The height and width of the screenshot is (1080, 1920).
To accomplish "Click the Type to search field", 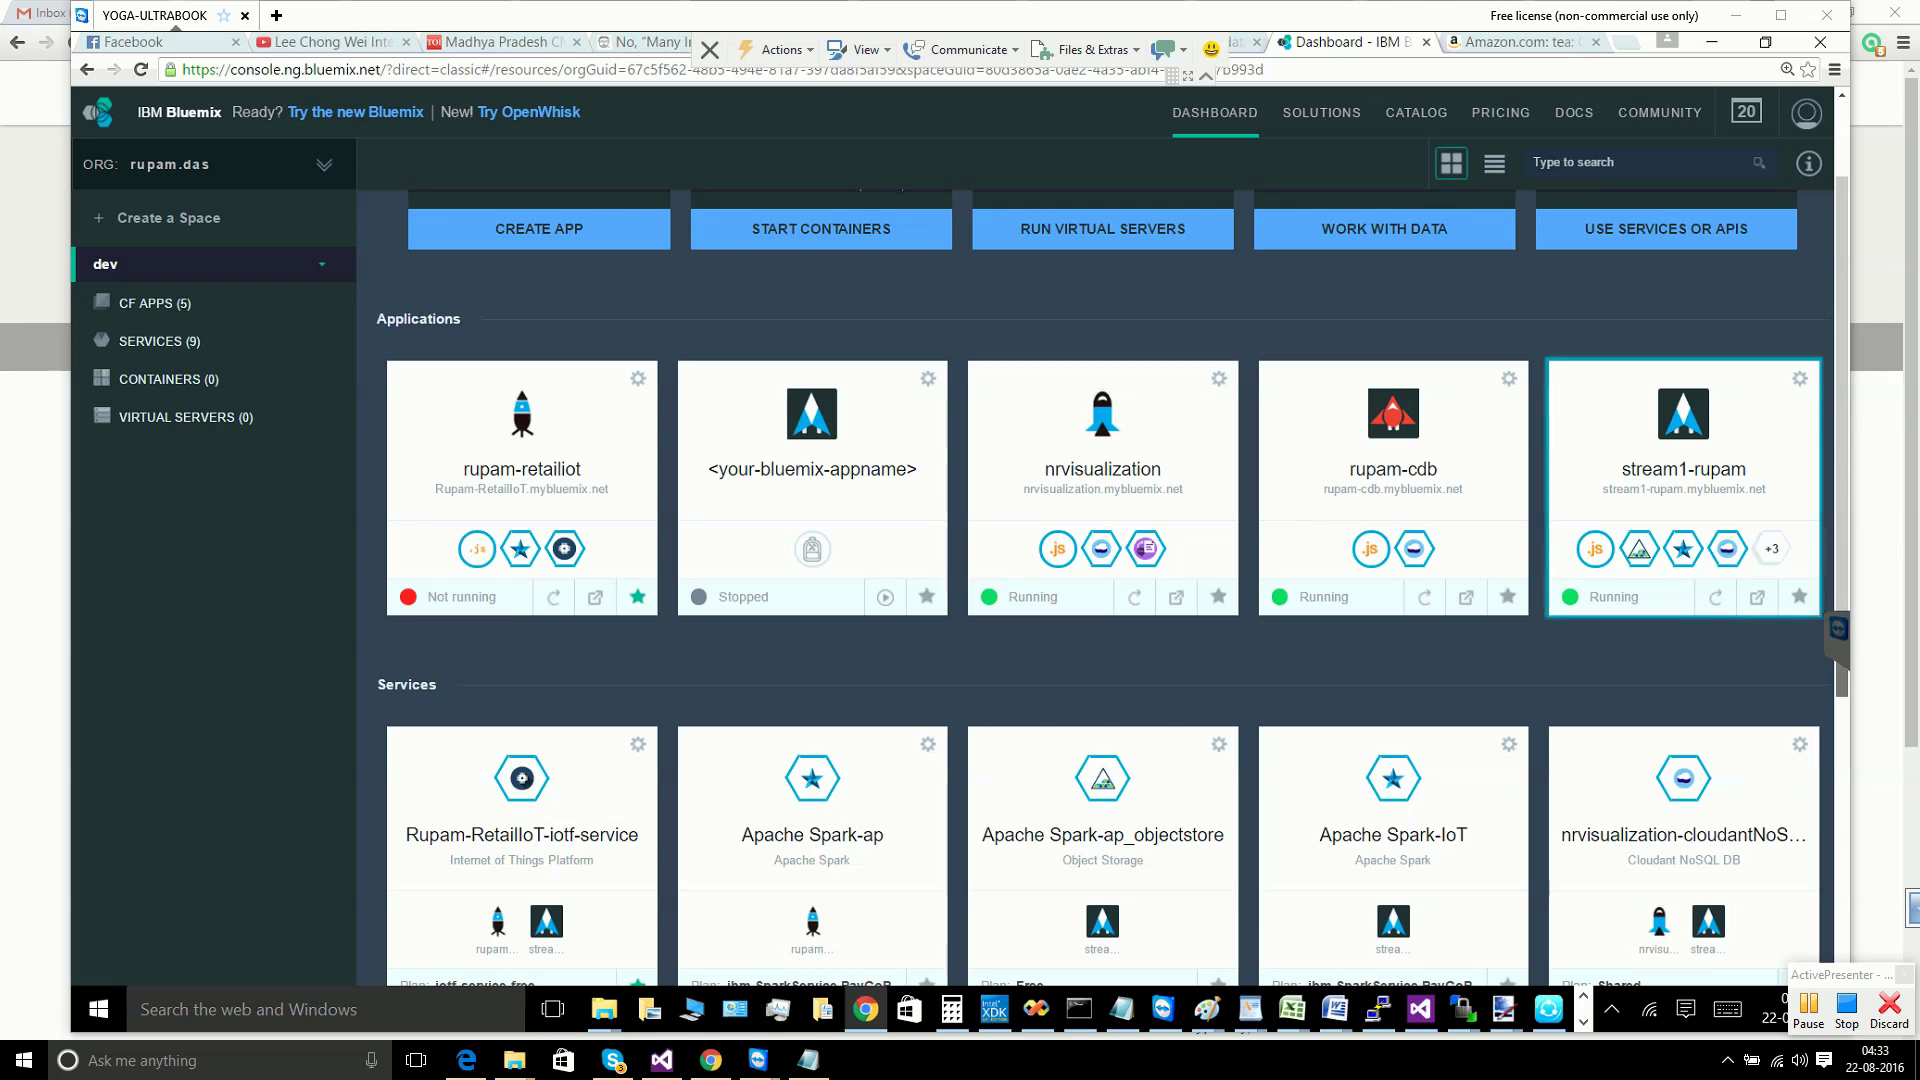I will pos(1640,162).
